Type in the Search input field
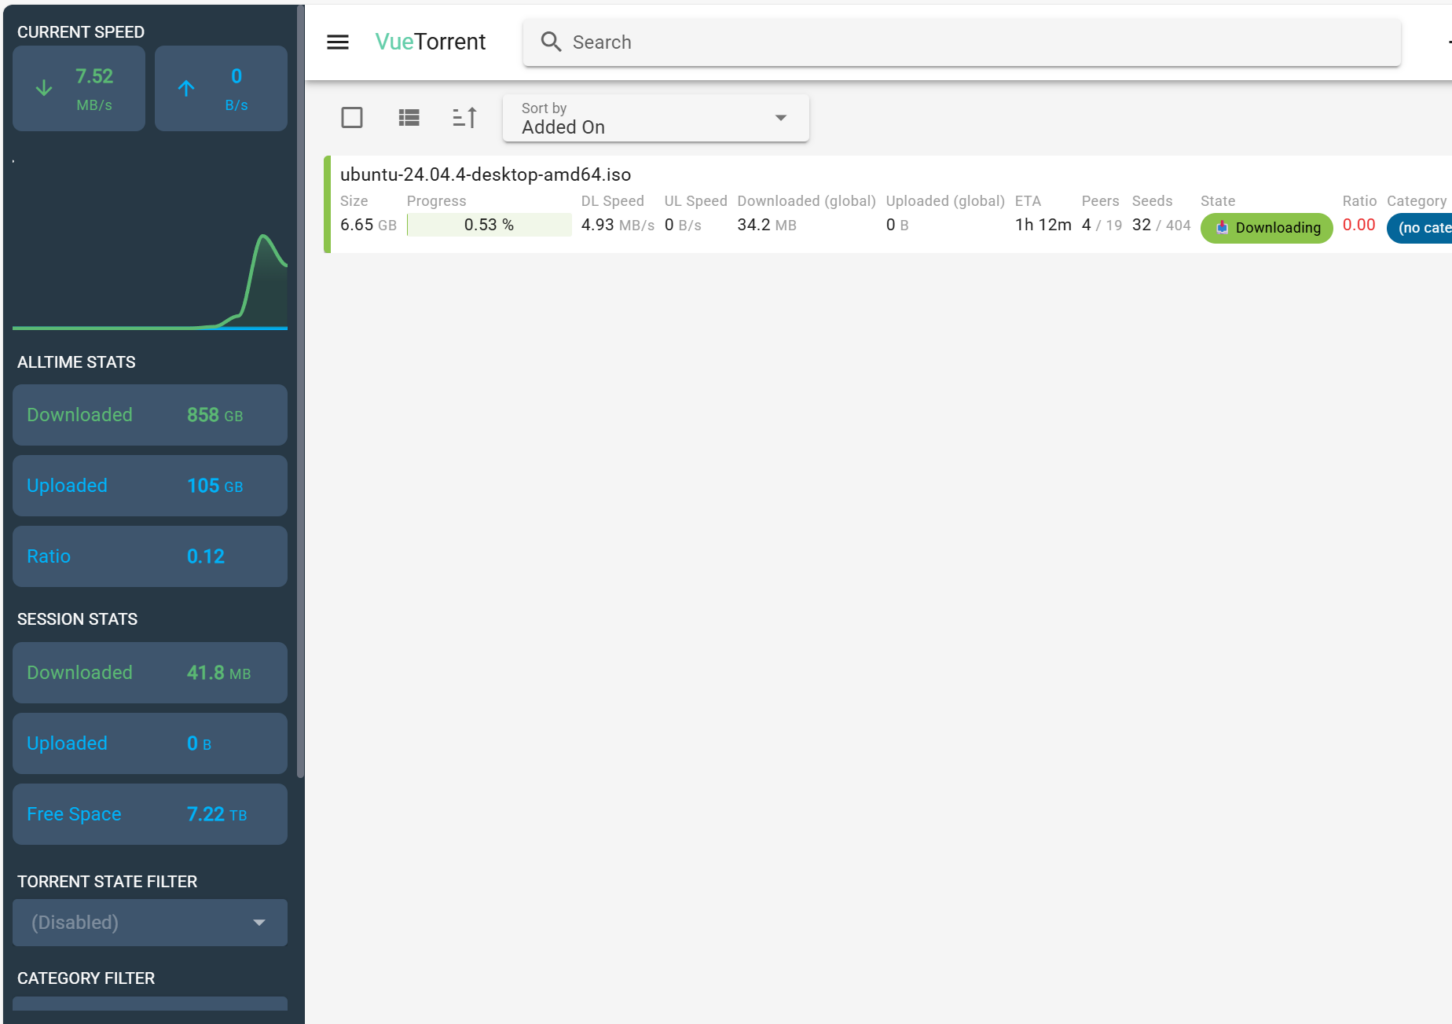Image resolution: width=1452 pixels, height=1024 pixels. (980, 42)
